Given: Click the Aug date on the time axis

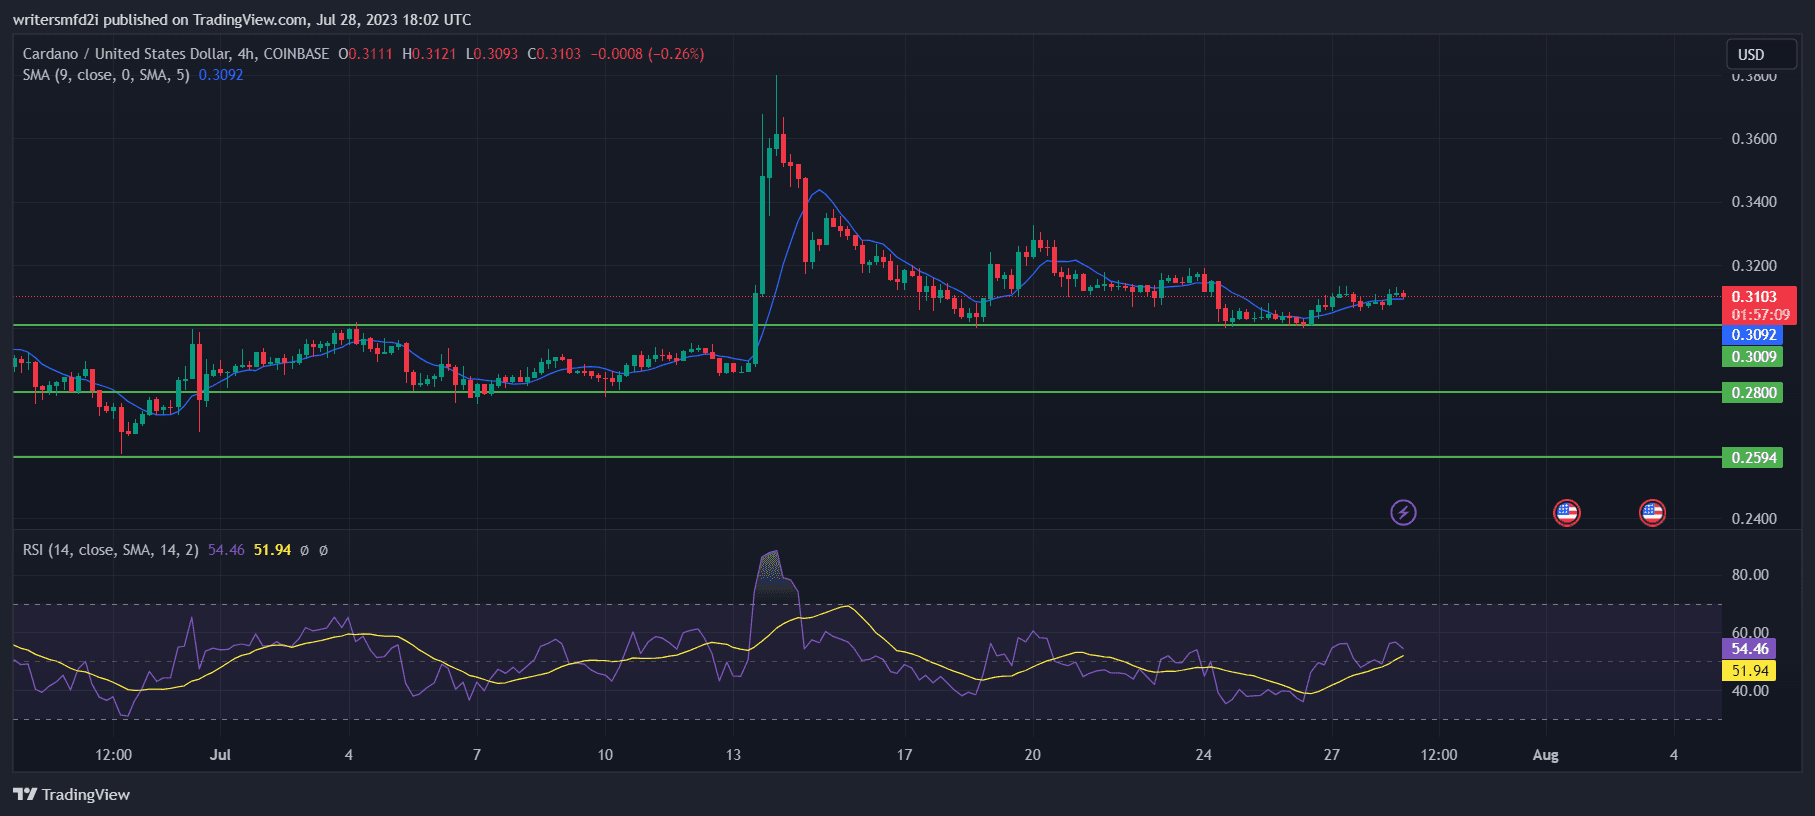Looking at the screenshot, I should pyautogui.click(x=1545, y=755).
